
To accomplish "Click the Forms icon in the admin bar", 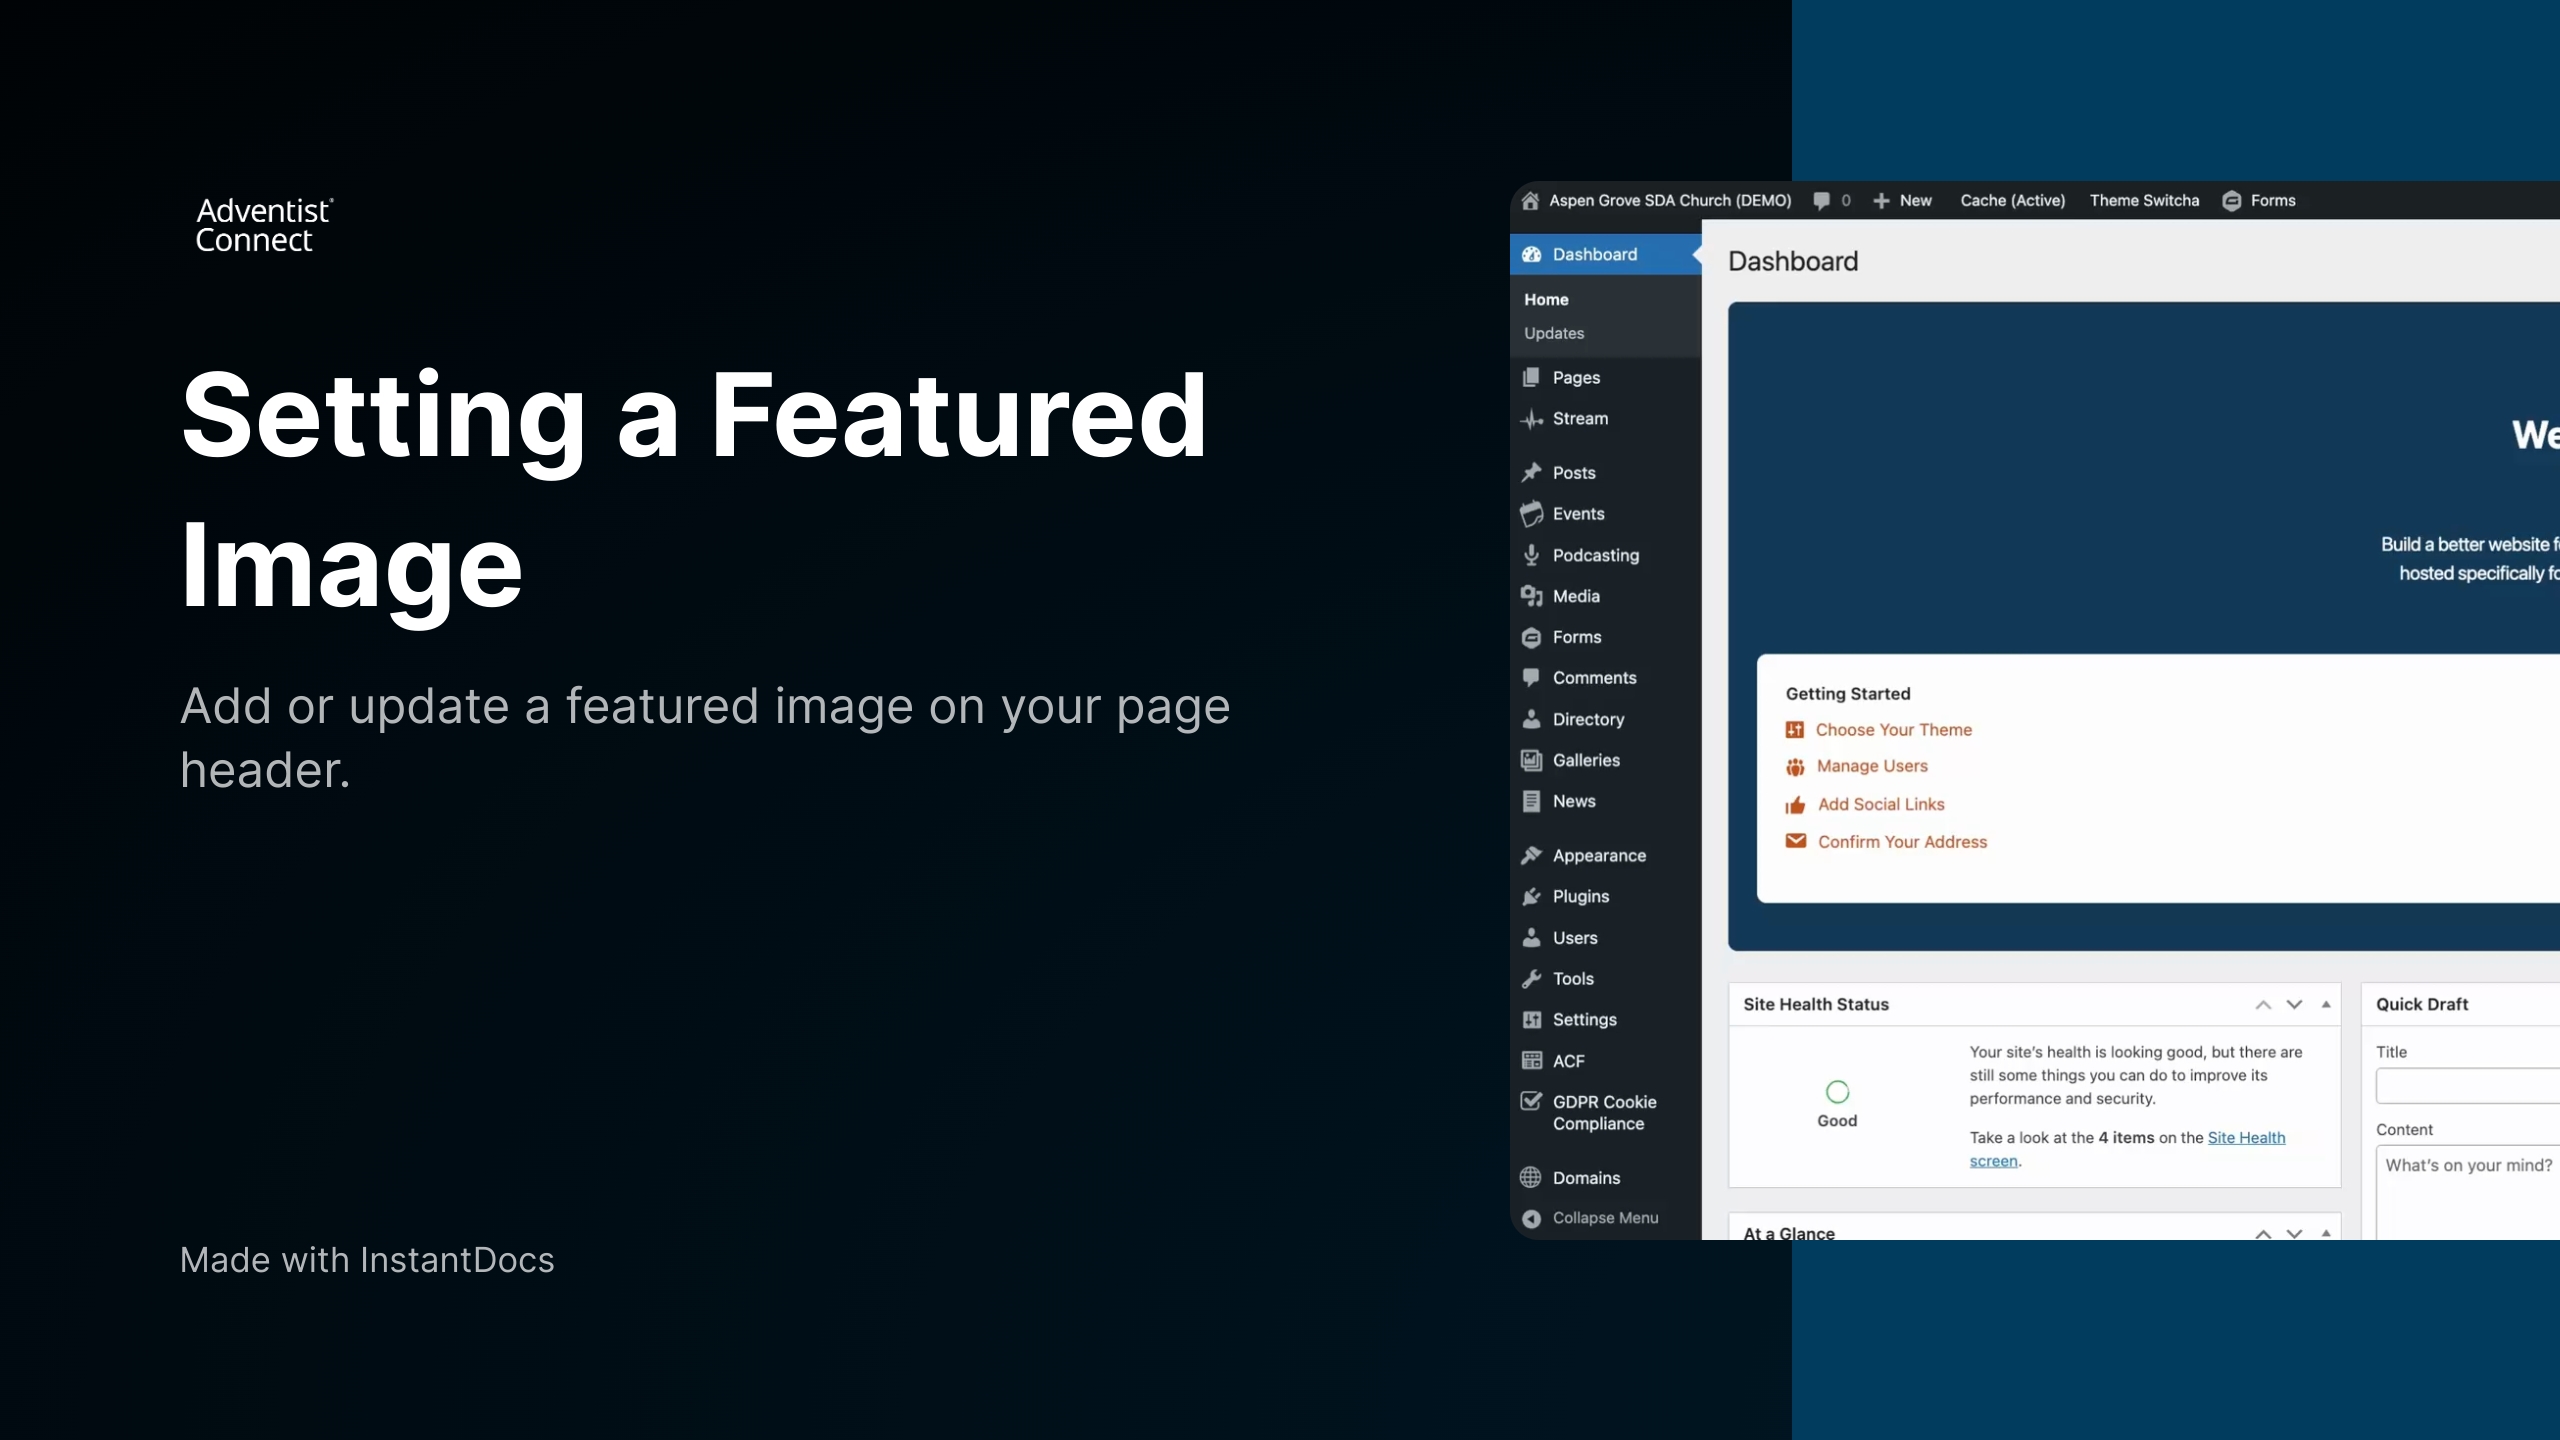I will tap(2231, 201).
